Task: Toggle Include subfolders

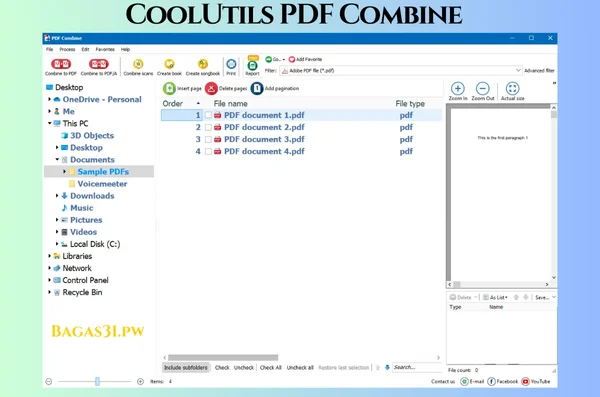Action: (186, 368)
